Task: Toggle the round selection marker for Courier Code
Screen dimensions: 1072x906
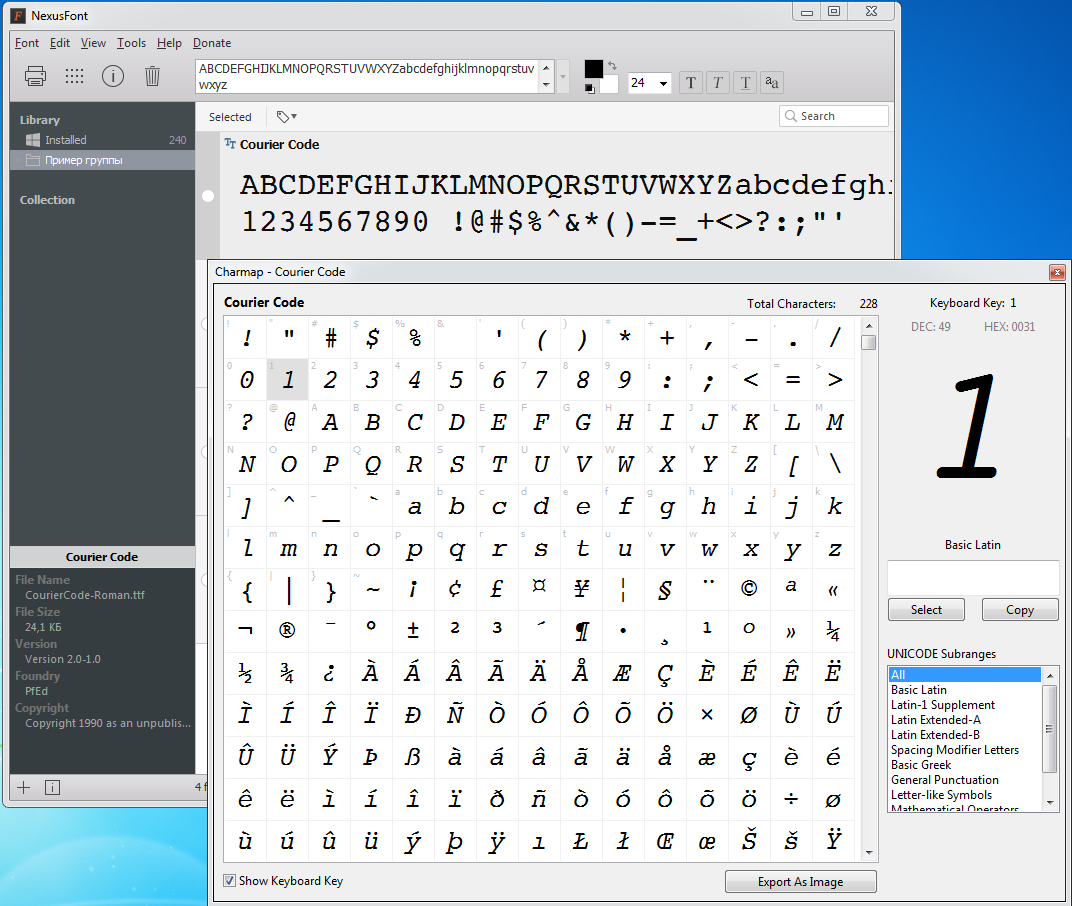Action: point(208,196)
